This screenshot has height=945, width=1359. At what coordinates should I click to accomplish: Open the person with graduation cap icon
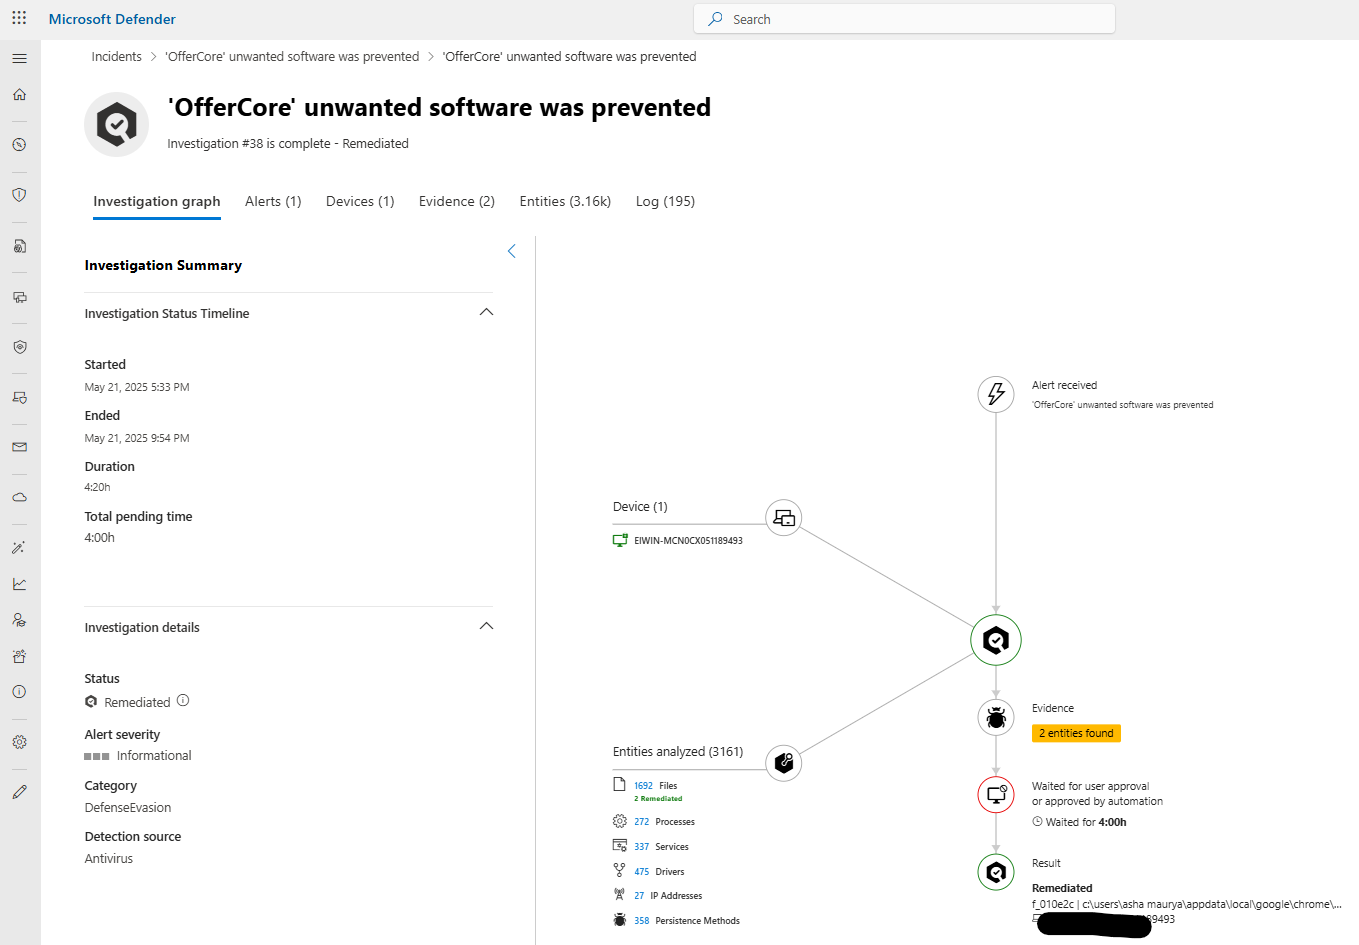coord(19,620)
